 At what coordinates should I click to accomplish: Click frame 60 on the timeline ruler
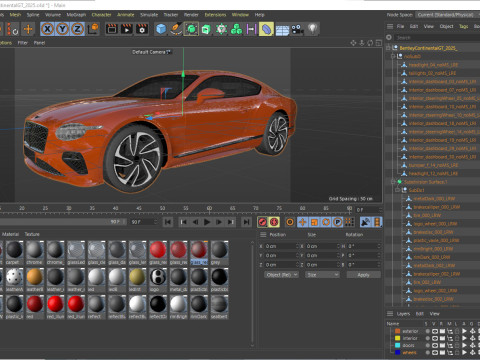click(x=209, y=209)
